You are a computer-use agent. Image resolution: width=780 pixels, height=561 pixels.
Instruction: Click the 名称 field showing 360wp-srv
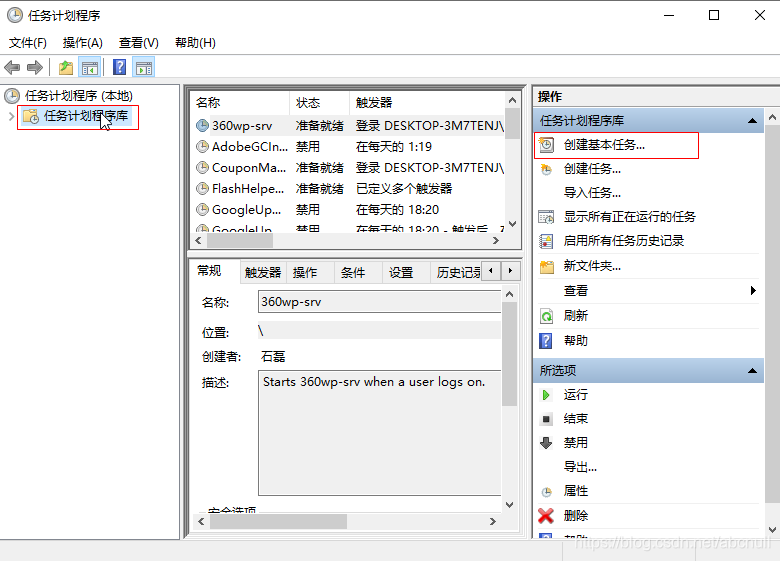379,302
